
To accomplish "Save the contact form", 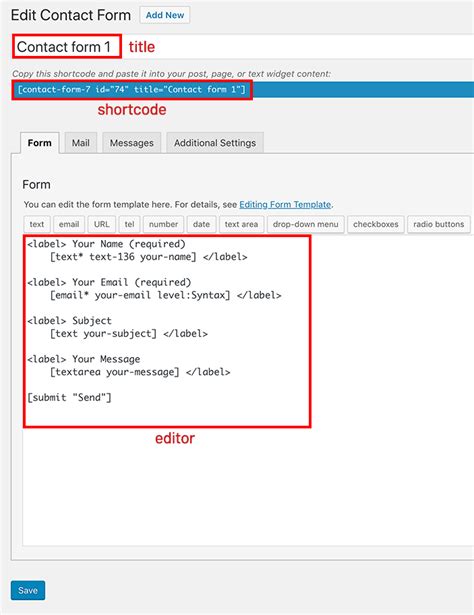I will [28, 590].
